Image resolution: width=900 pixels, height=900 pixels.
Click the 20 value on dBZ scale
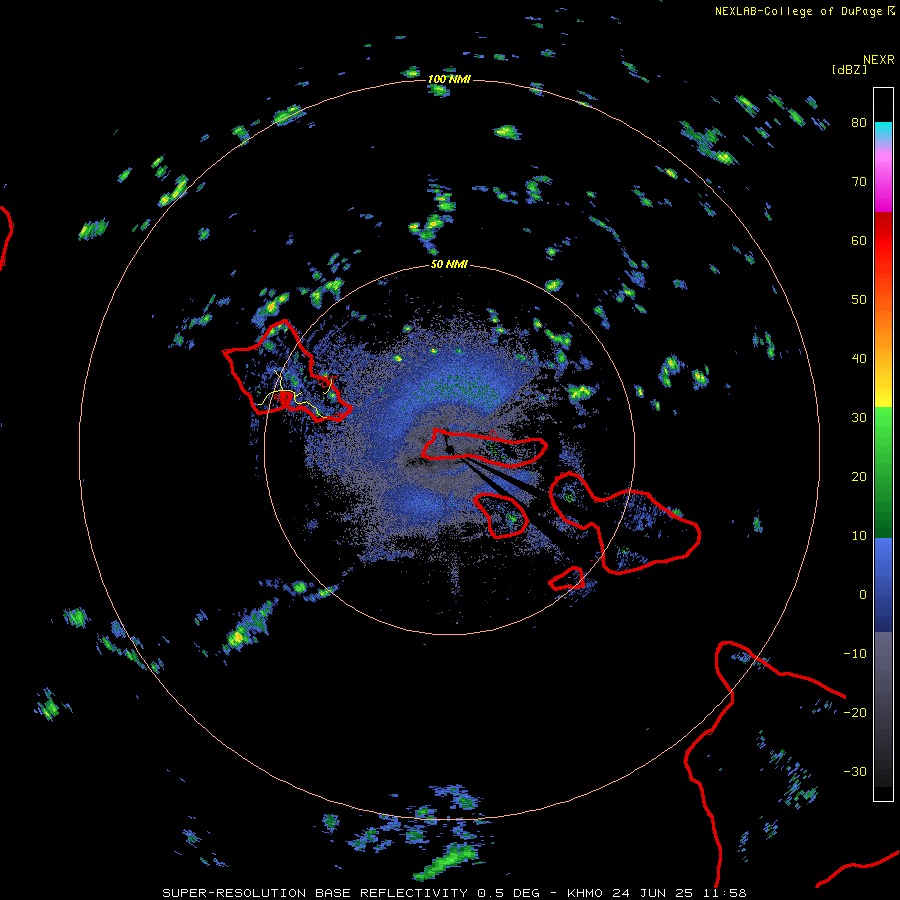[859, 477]
